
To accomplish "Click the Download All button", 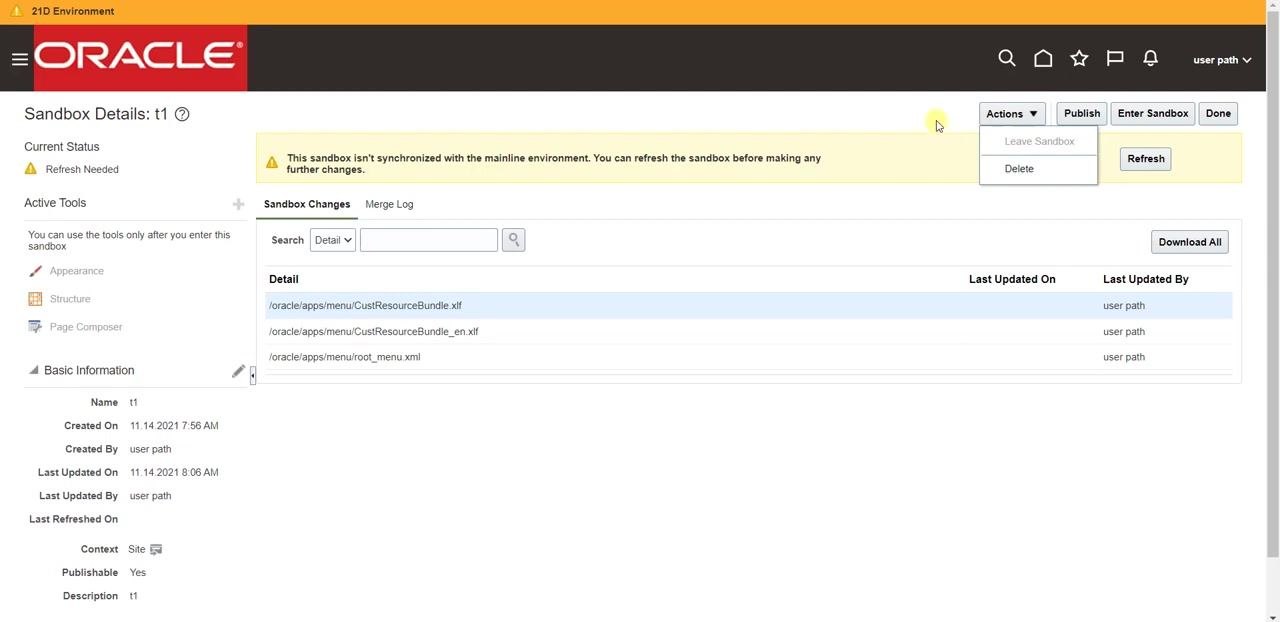I will point(1190,242).
